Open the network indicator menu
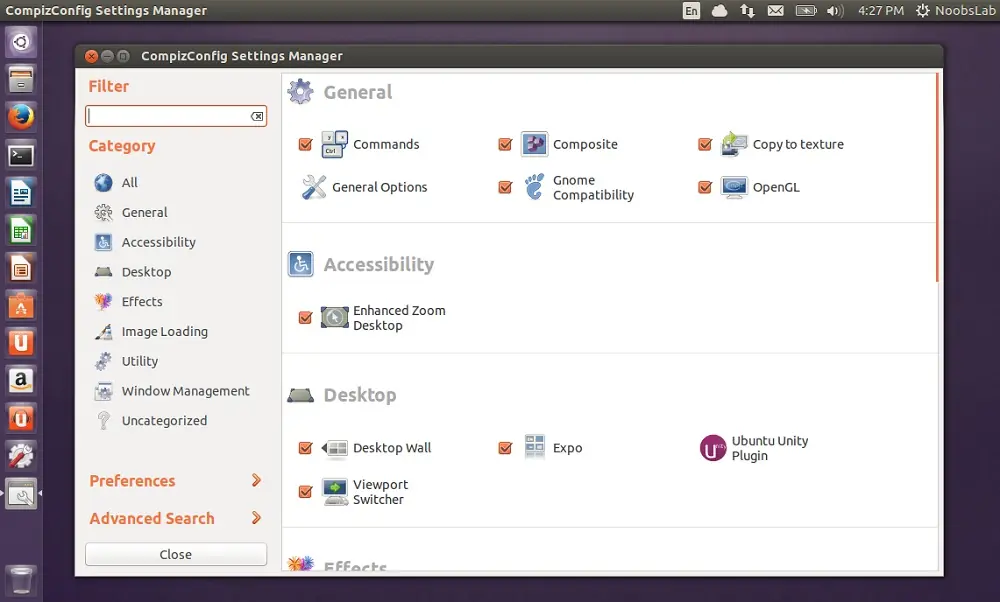1000x602 pixels. click(747, 11)
